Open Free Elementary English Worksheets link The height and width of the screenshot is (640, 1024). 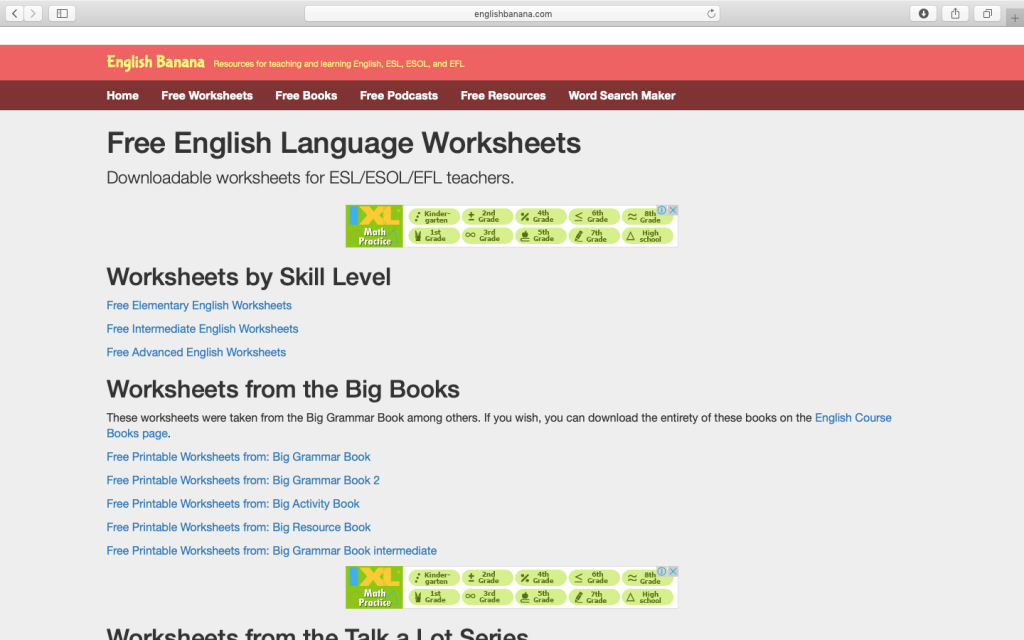[x=199, y=306]
